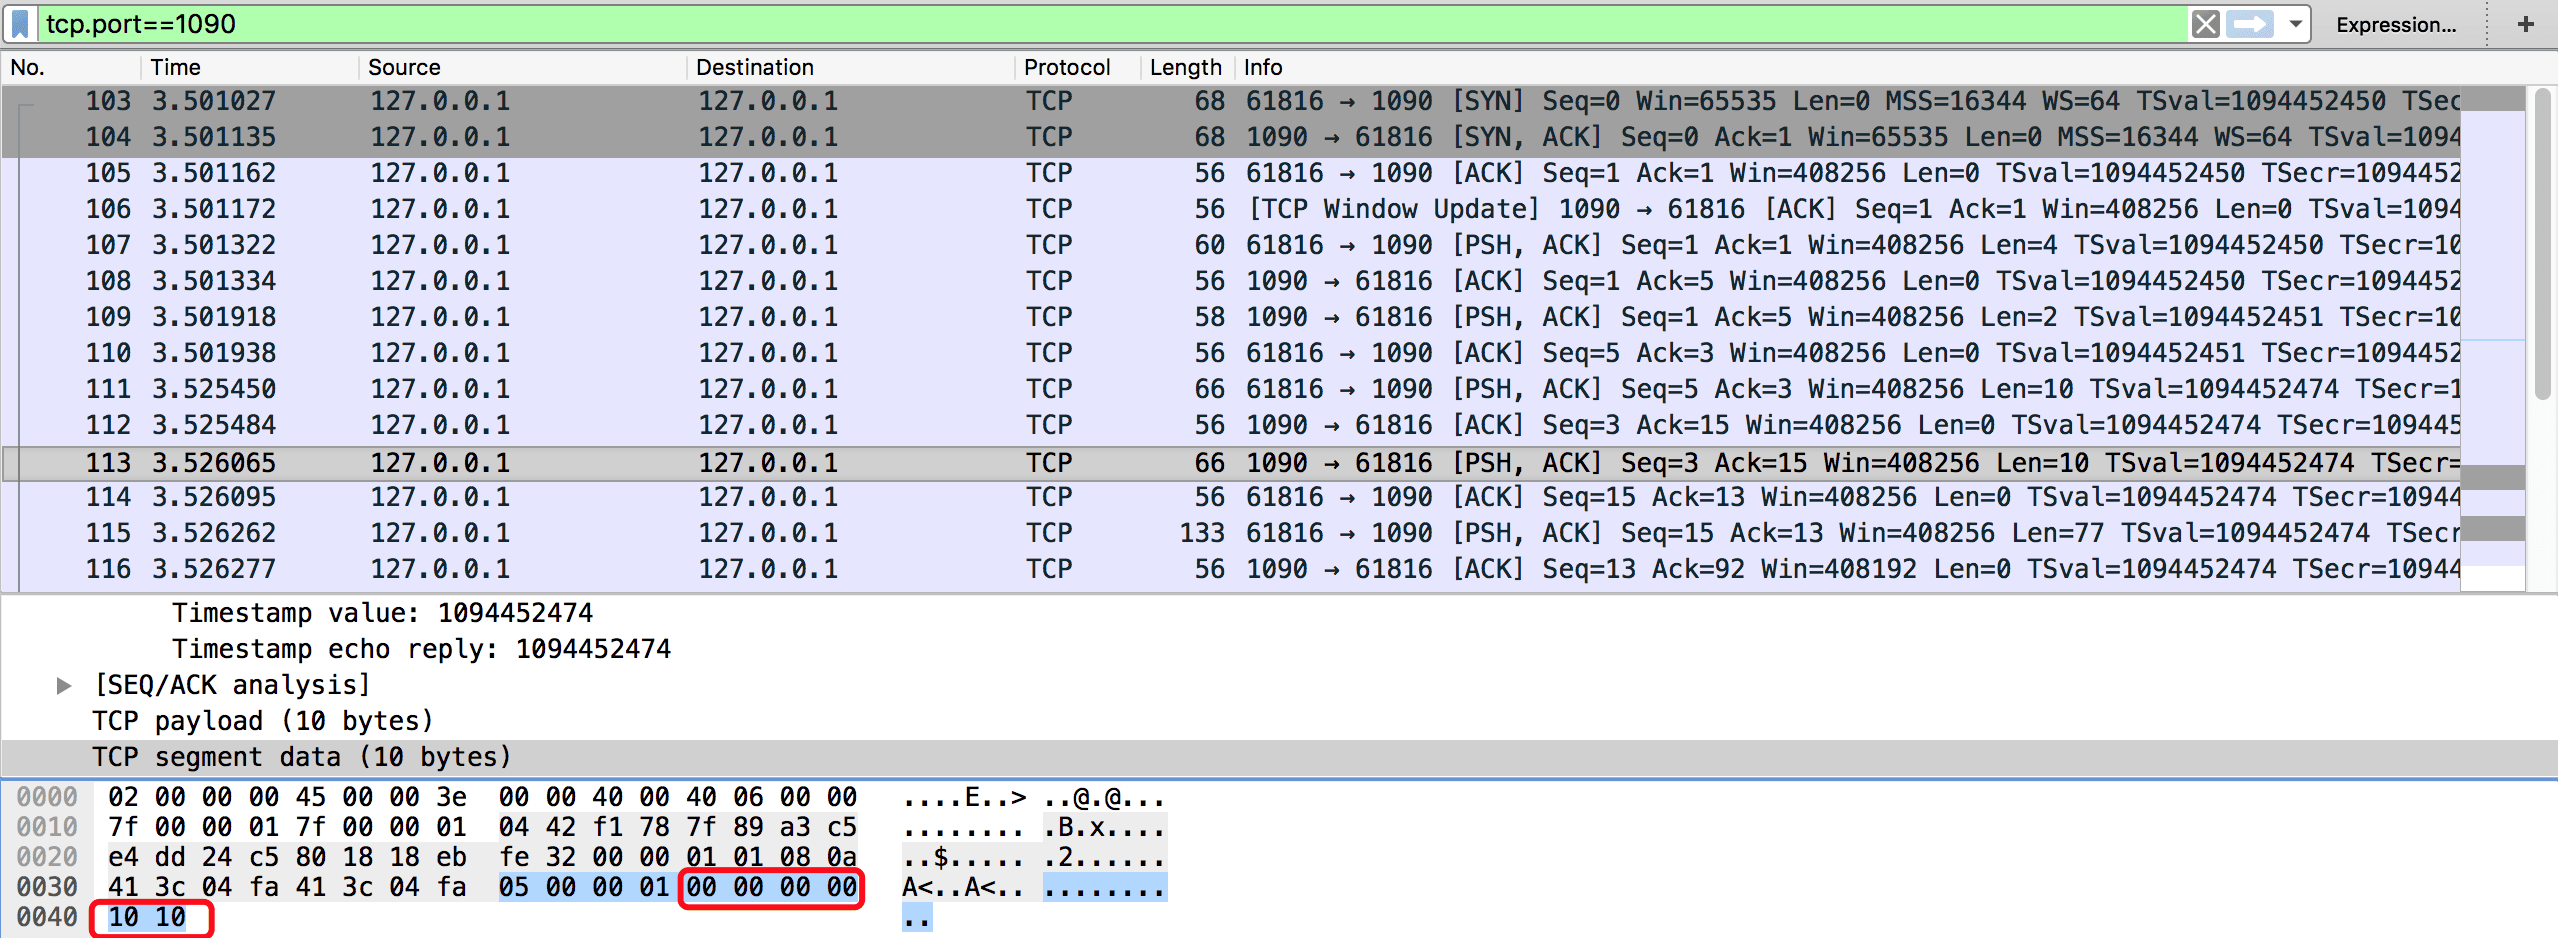Add a filter button with the plus icon
Image resolution: width=2558 pixels, height=938 pixels.
click(x=2526, y=24)
